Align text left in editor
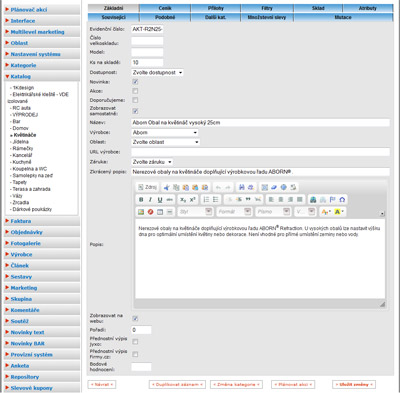Image resolution: width=400 pixels, height=393 pixels. click(x=271, y=200)
